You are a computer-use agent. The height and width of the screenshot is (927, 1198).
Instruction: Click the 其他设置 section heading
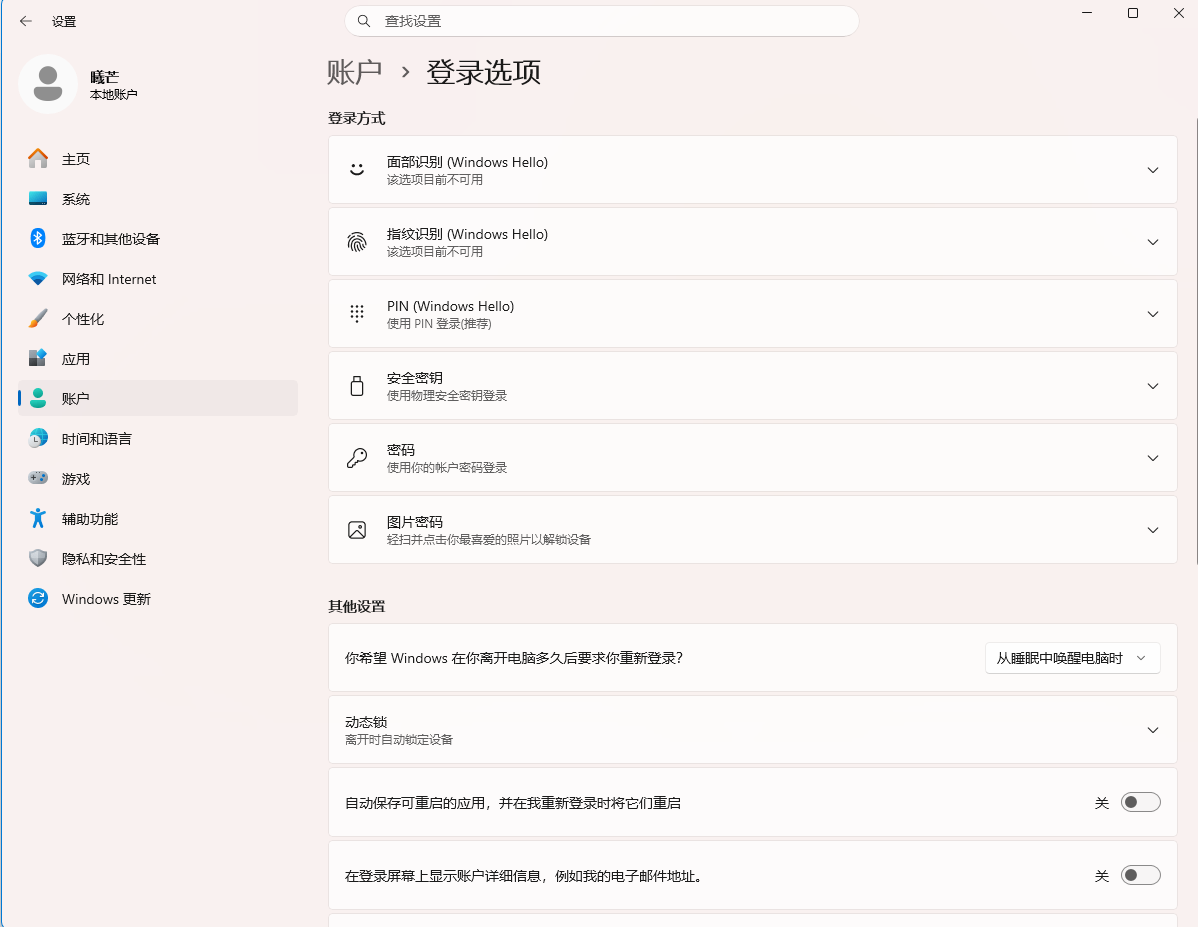(356, 607)
